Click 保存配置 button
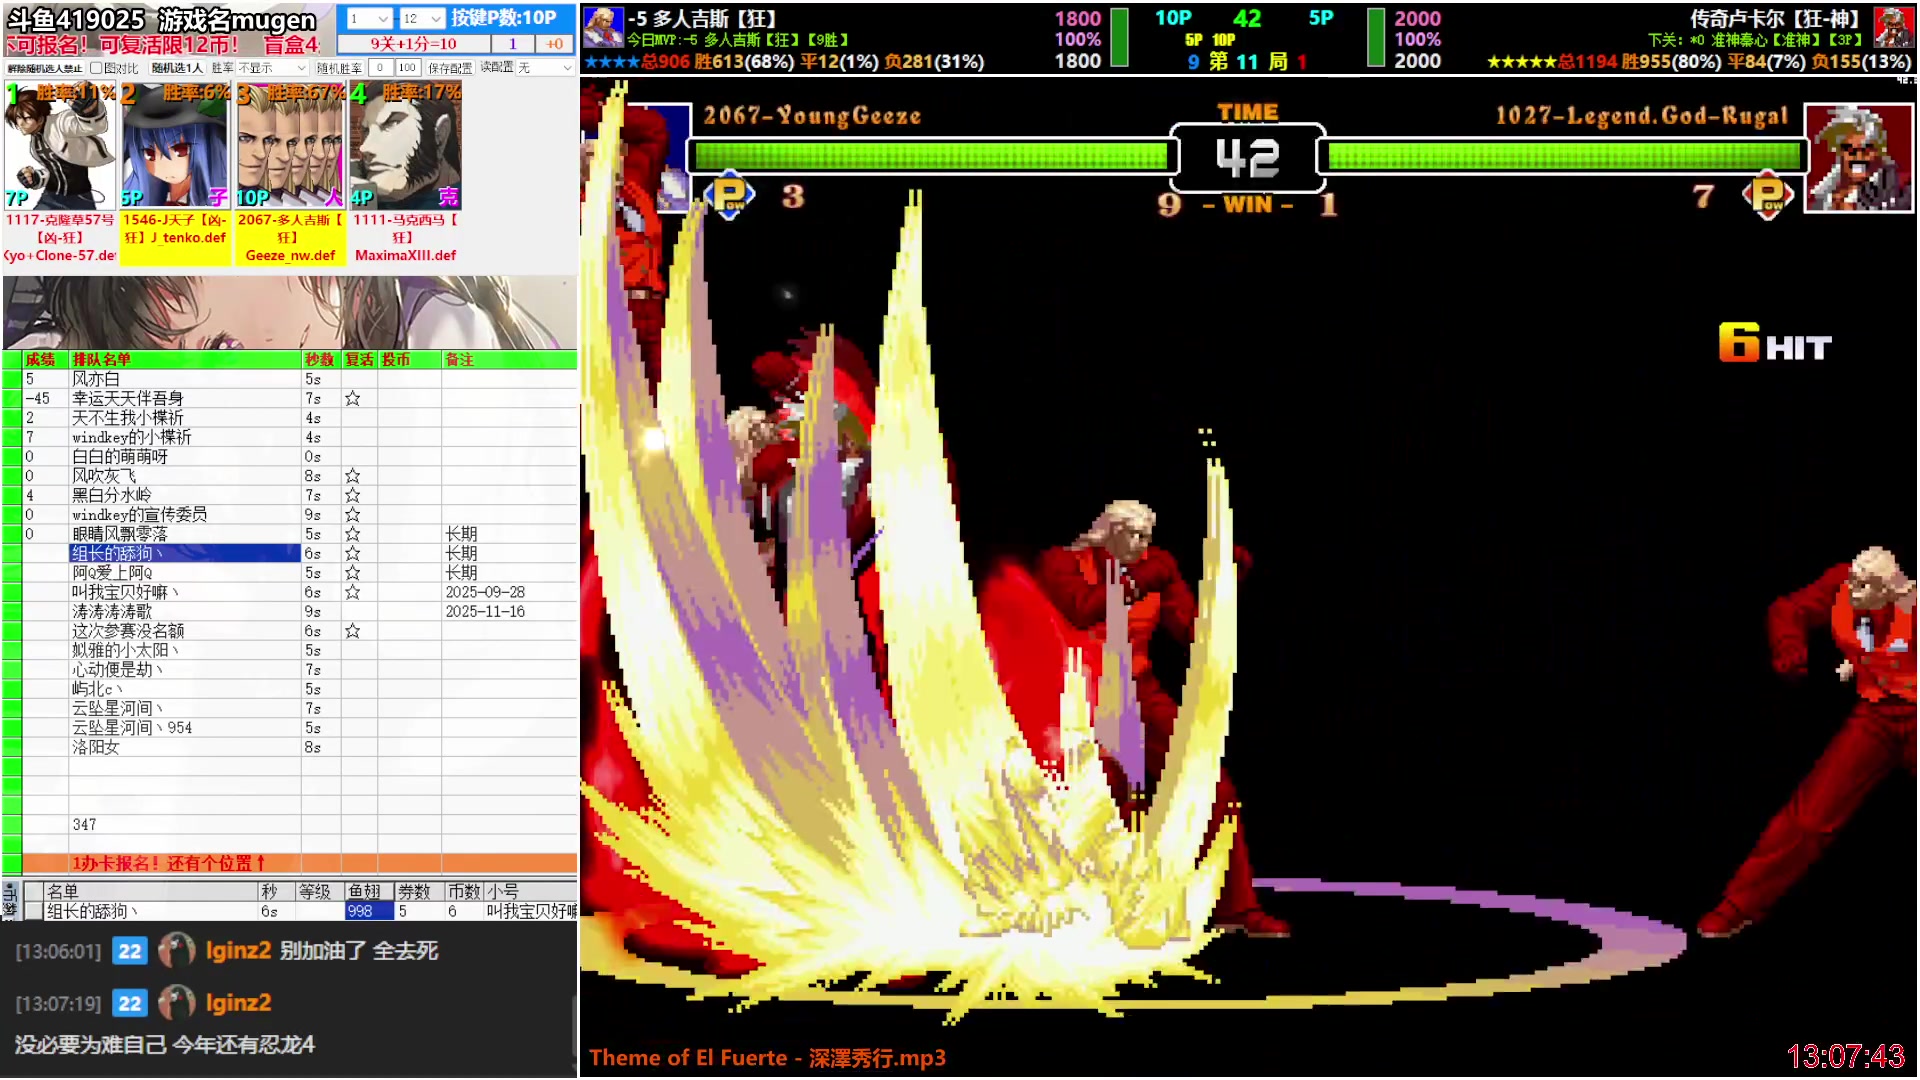 [x=450, y=68]
